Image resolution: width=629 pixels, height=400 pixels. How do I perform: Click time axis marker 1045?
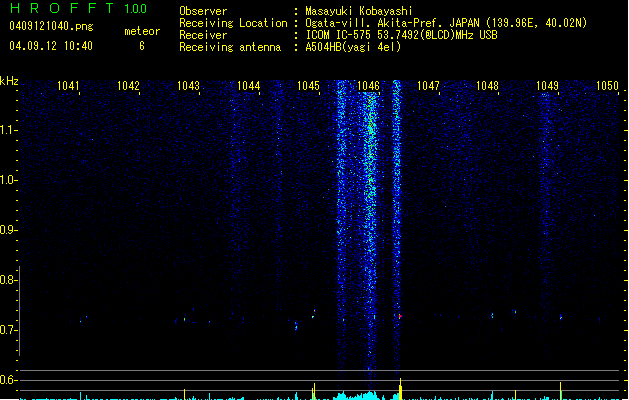pyautogui.click(x=308, y=86)
